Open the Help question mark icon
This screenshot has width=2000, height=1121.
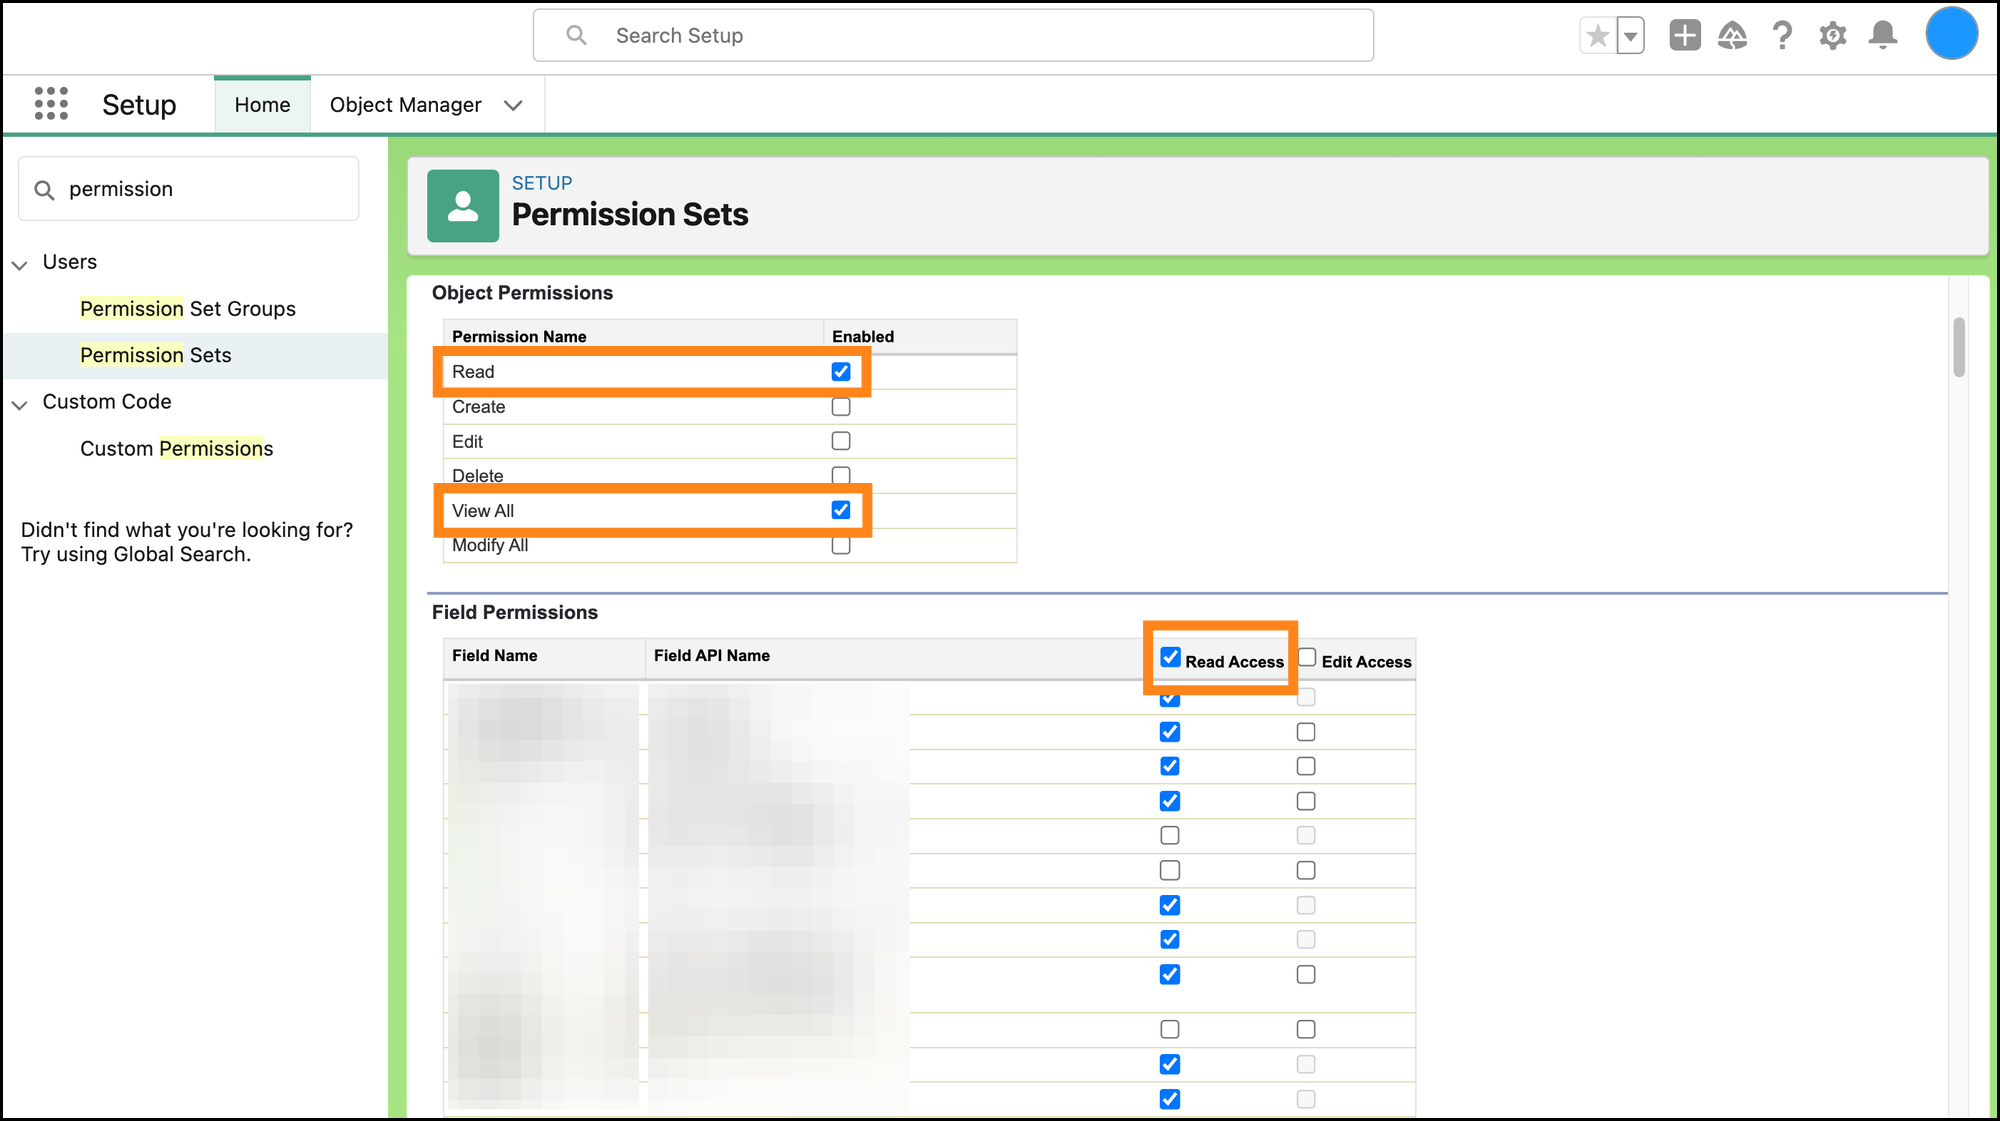1782,37
